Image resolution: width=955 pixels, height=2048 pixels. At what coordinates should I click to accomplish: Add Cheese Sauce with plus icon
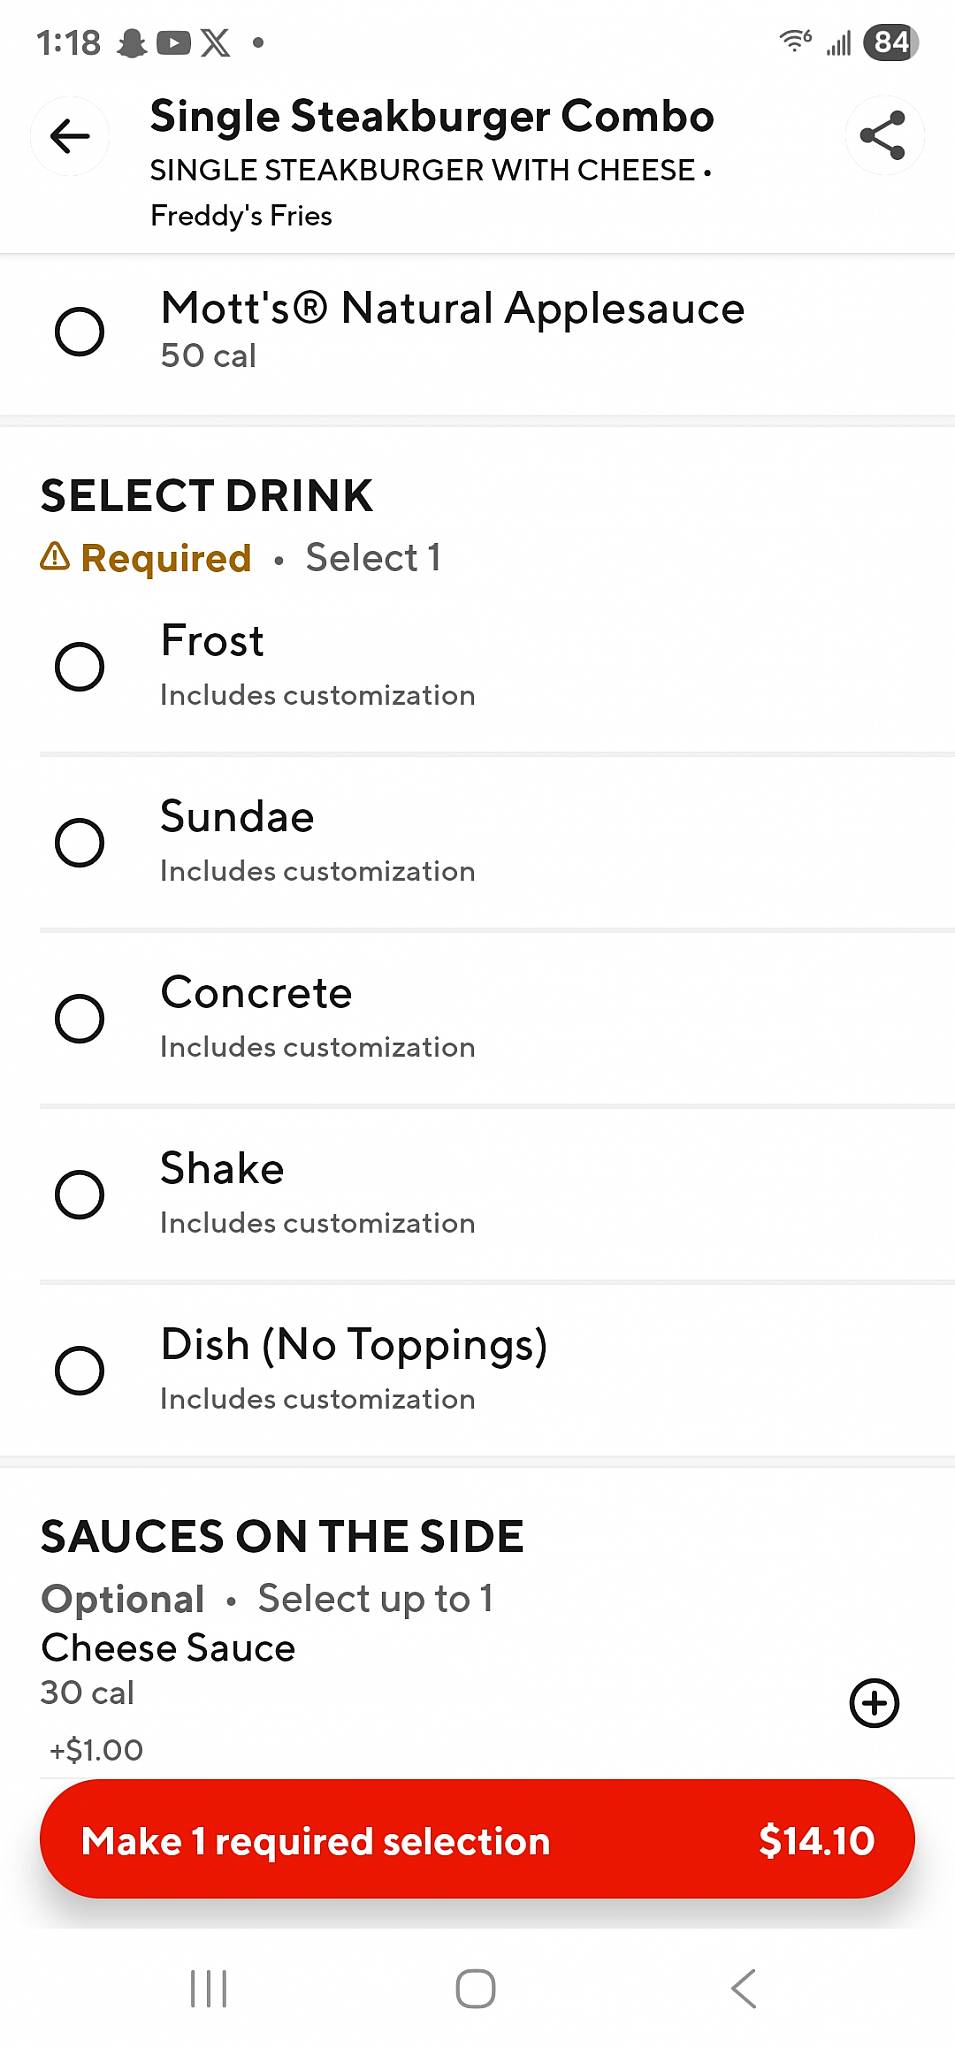point(874,1703)
